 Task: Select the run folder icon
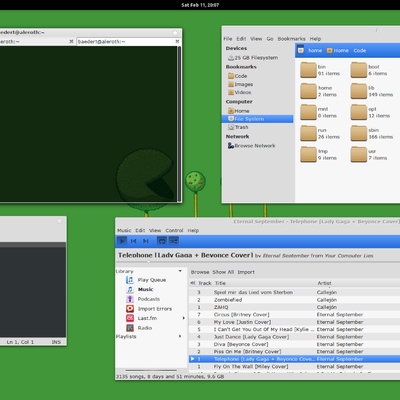point(308,133)
